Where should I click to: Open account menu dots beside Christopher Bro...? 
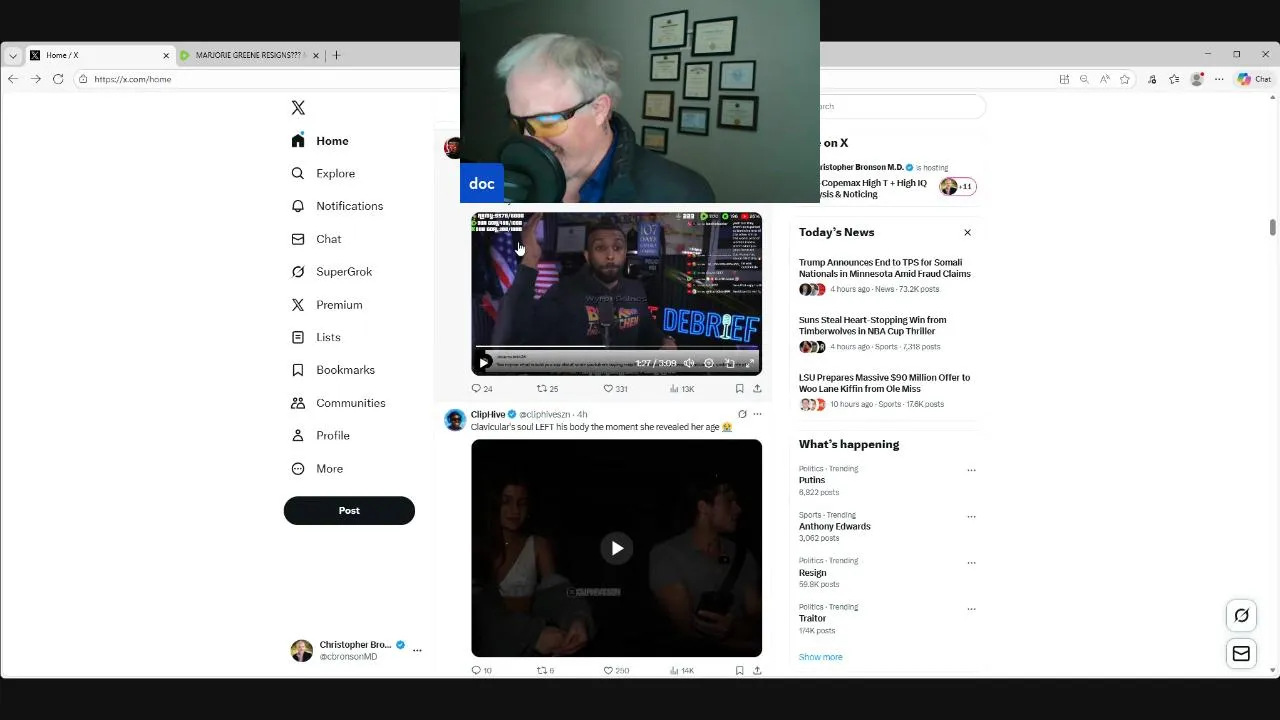click(417, 651)
